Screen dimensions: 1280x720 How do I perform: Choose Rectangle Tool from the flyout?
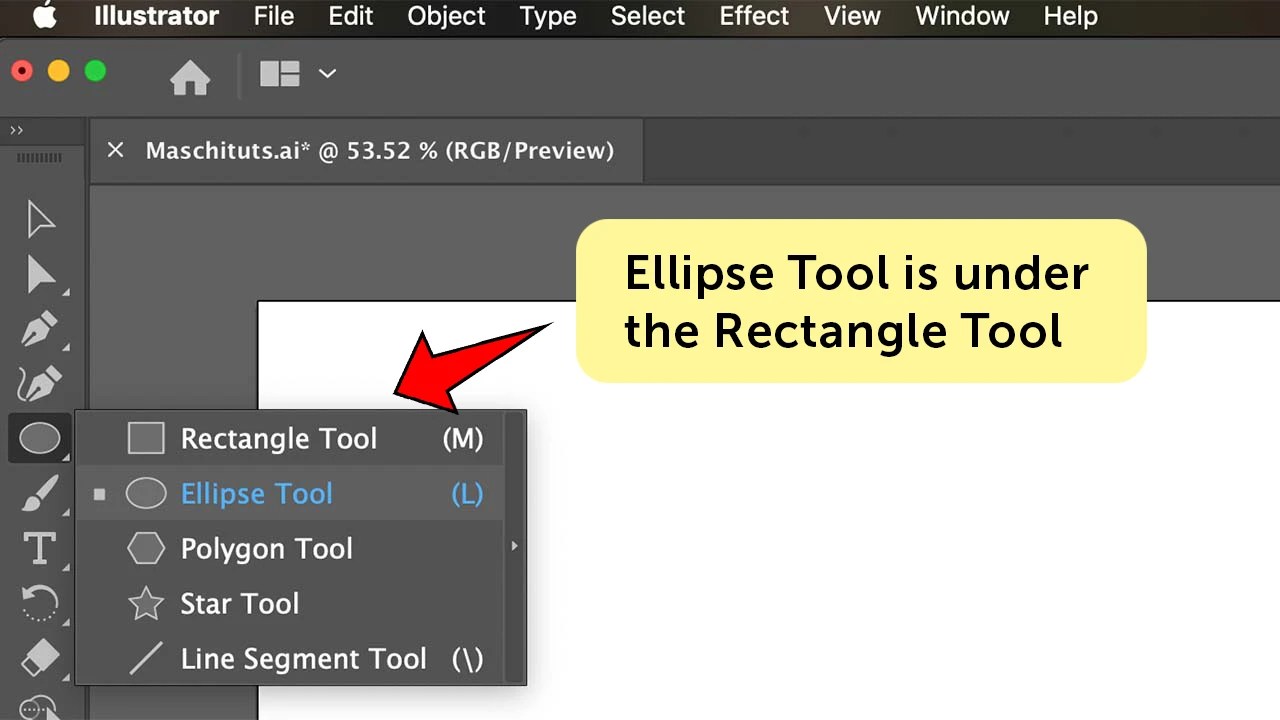290,438
